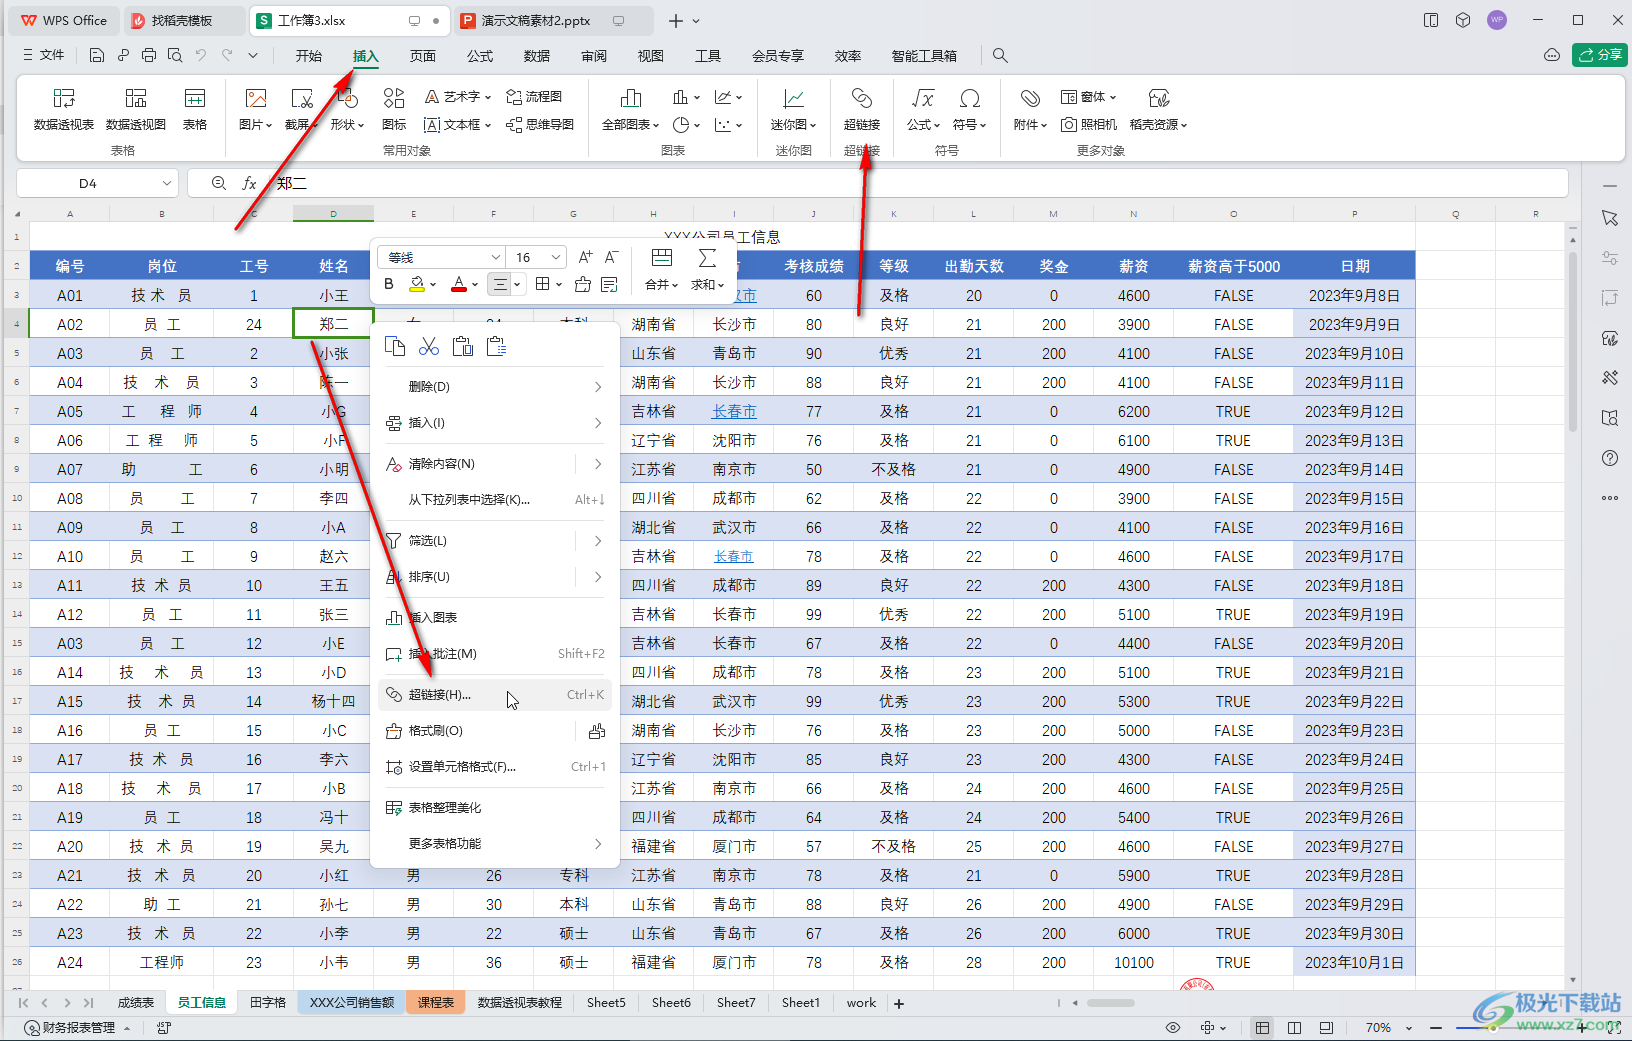The height and width of the screenshot is (1041, 1632).
Task: Open the 文件 file menu button
Action: 44,56
